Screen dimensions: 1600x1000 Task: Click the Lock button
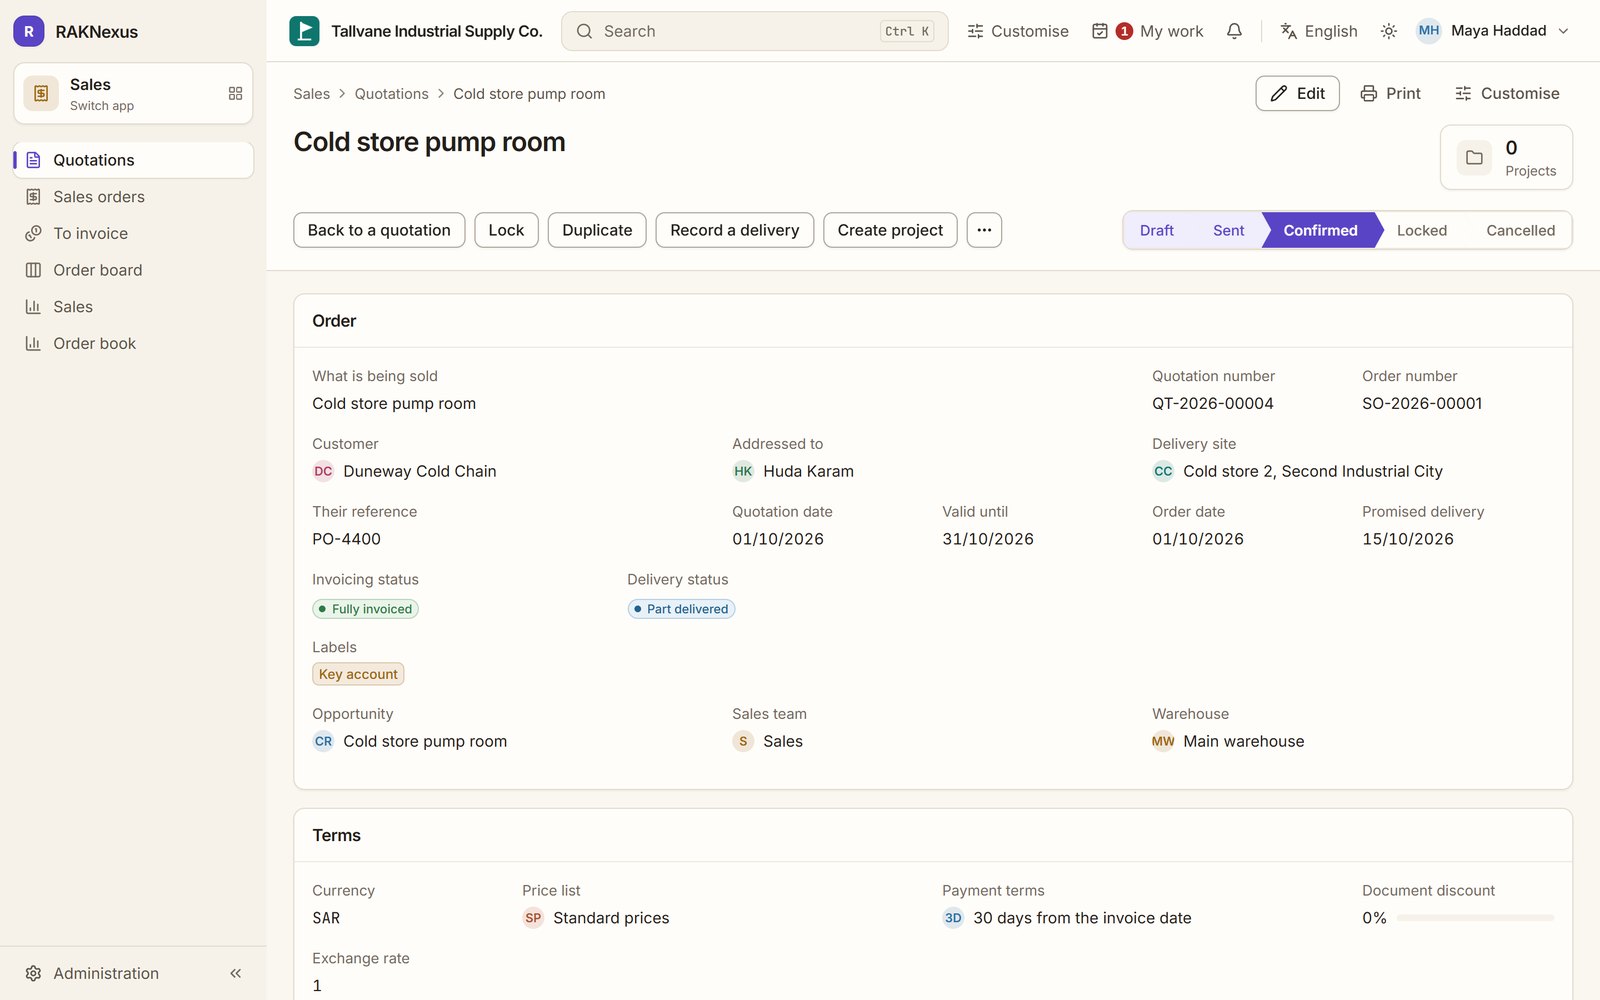pos(506,230)
